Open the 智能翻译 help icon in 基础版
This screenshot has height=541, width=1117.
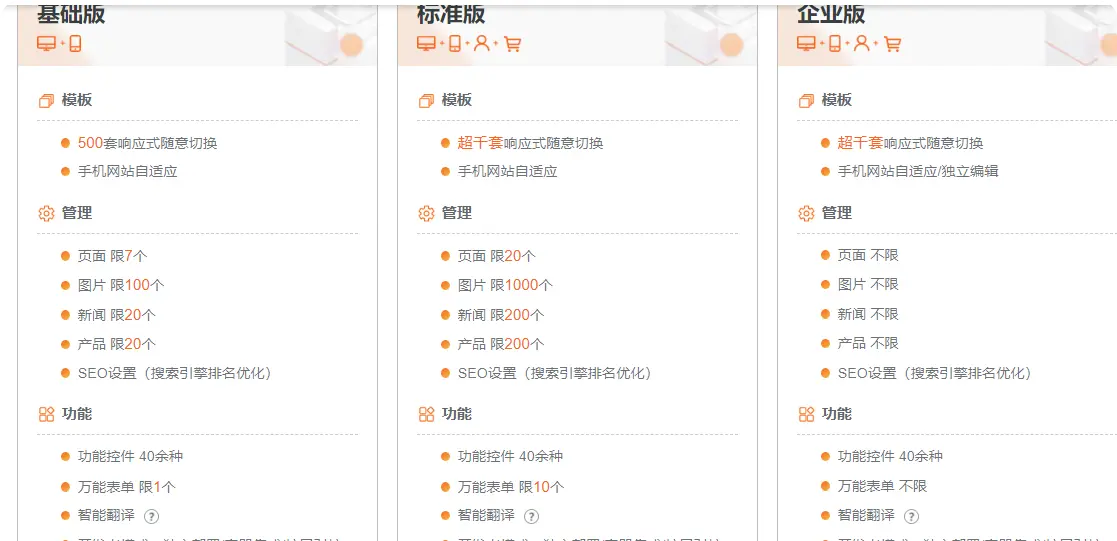[x=151, y=516]
